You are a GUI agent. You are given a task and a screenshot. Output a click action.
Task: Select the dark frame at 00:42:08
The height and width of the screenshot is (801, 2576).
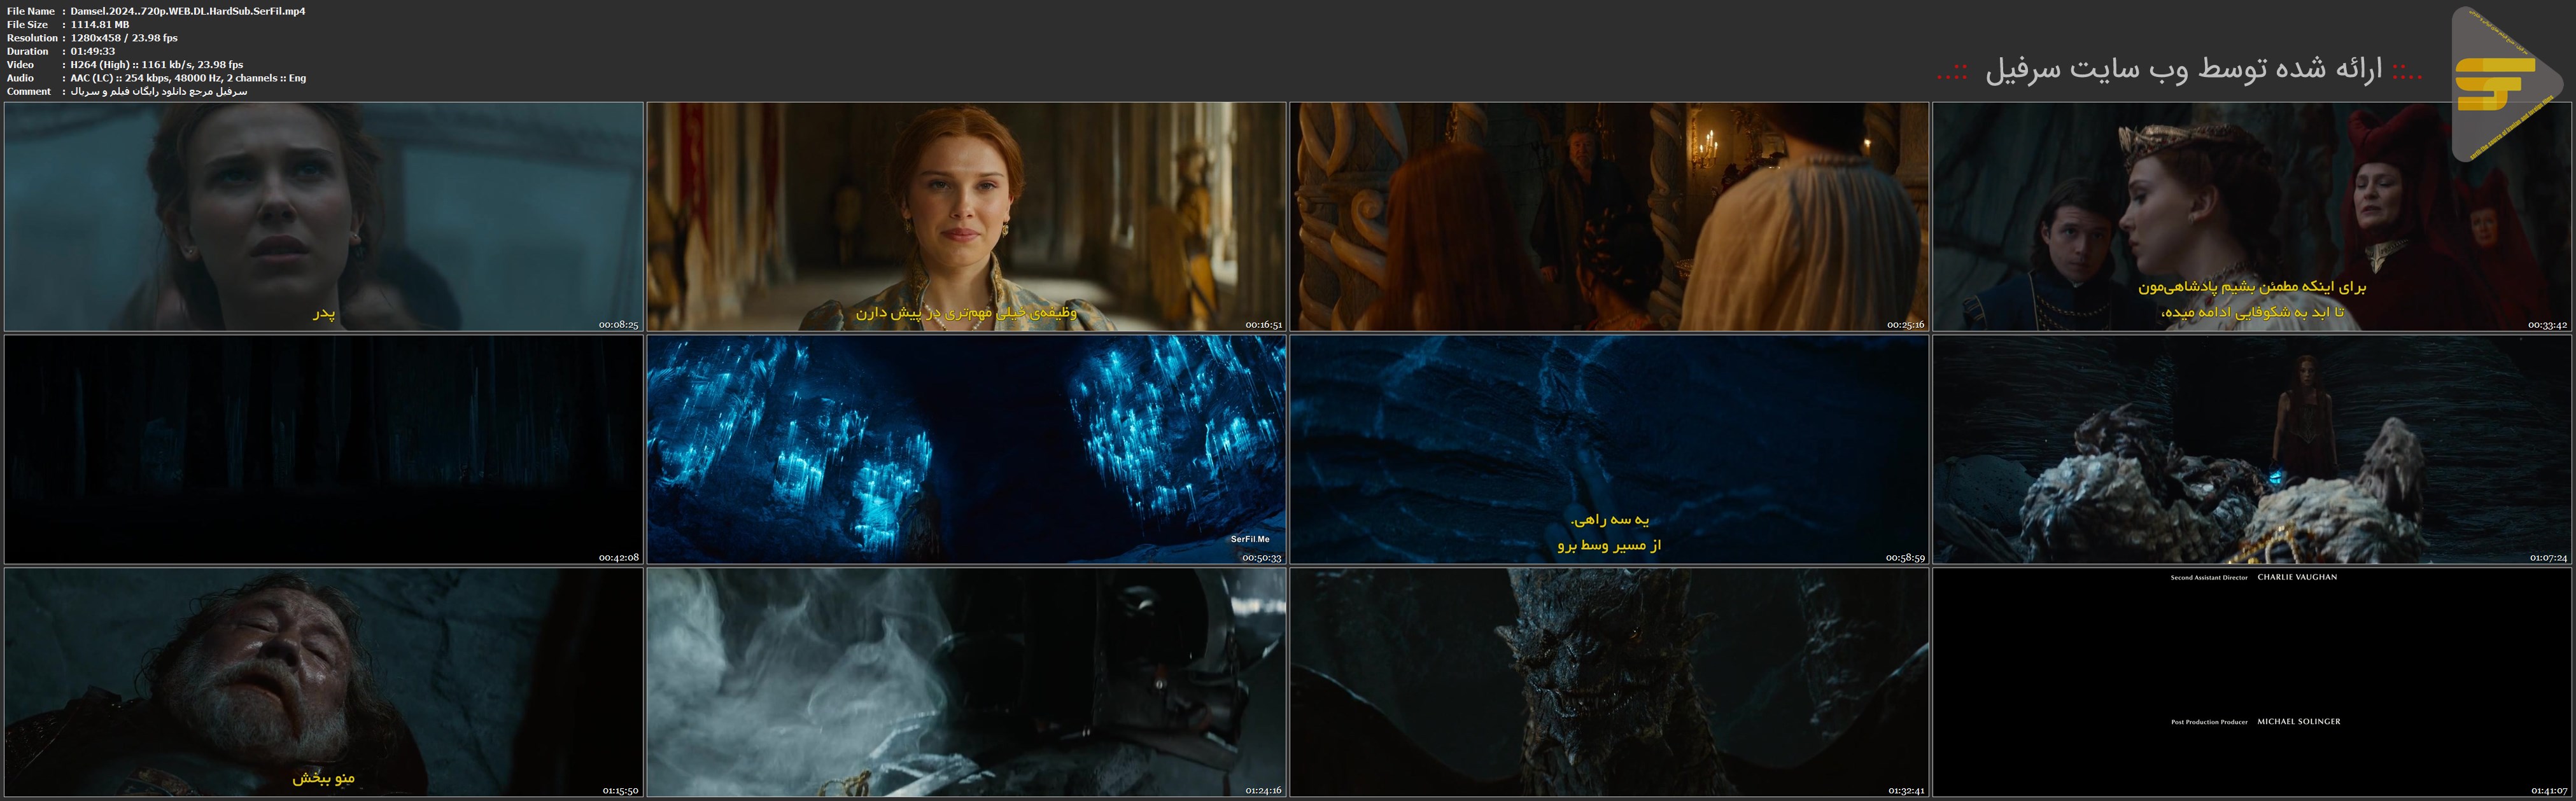click(323, 449)
